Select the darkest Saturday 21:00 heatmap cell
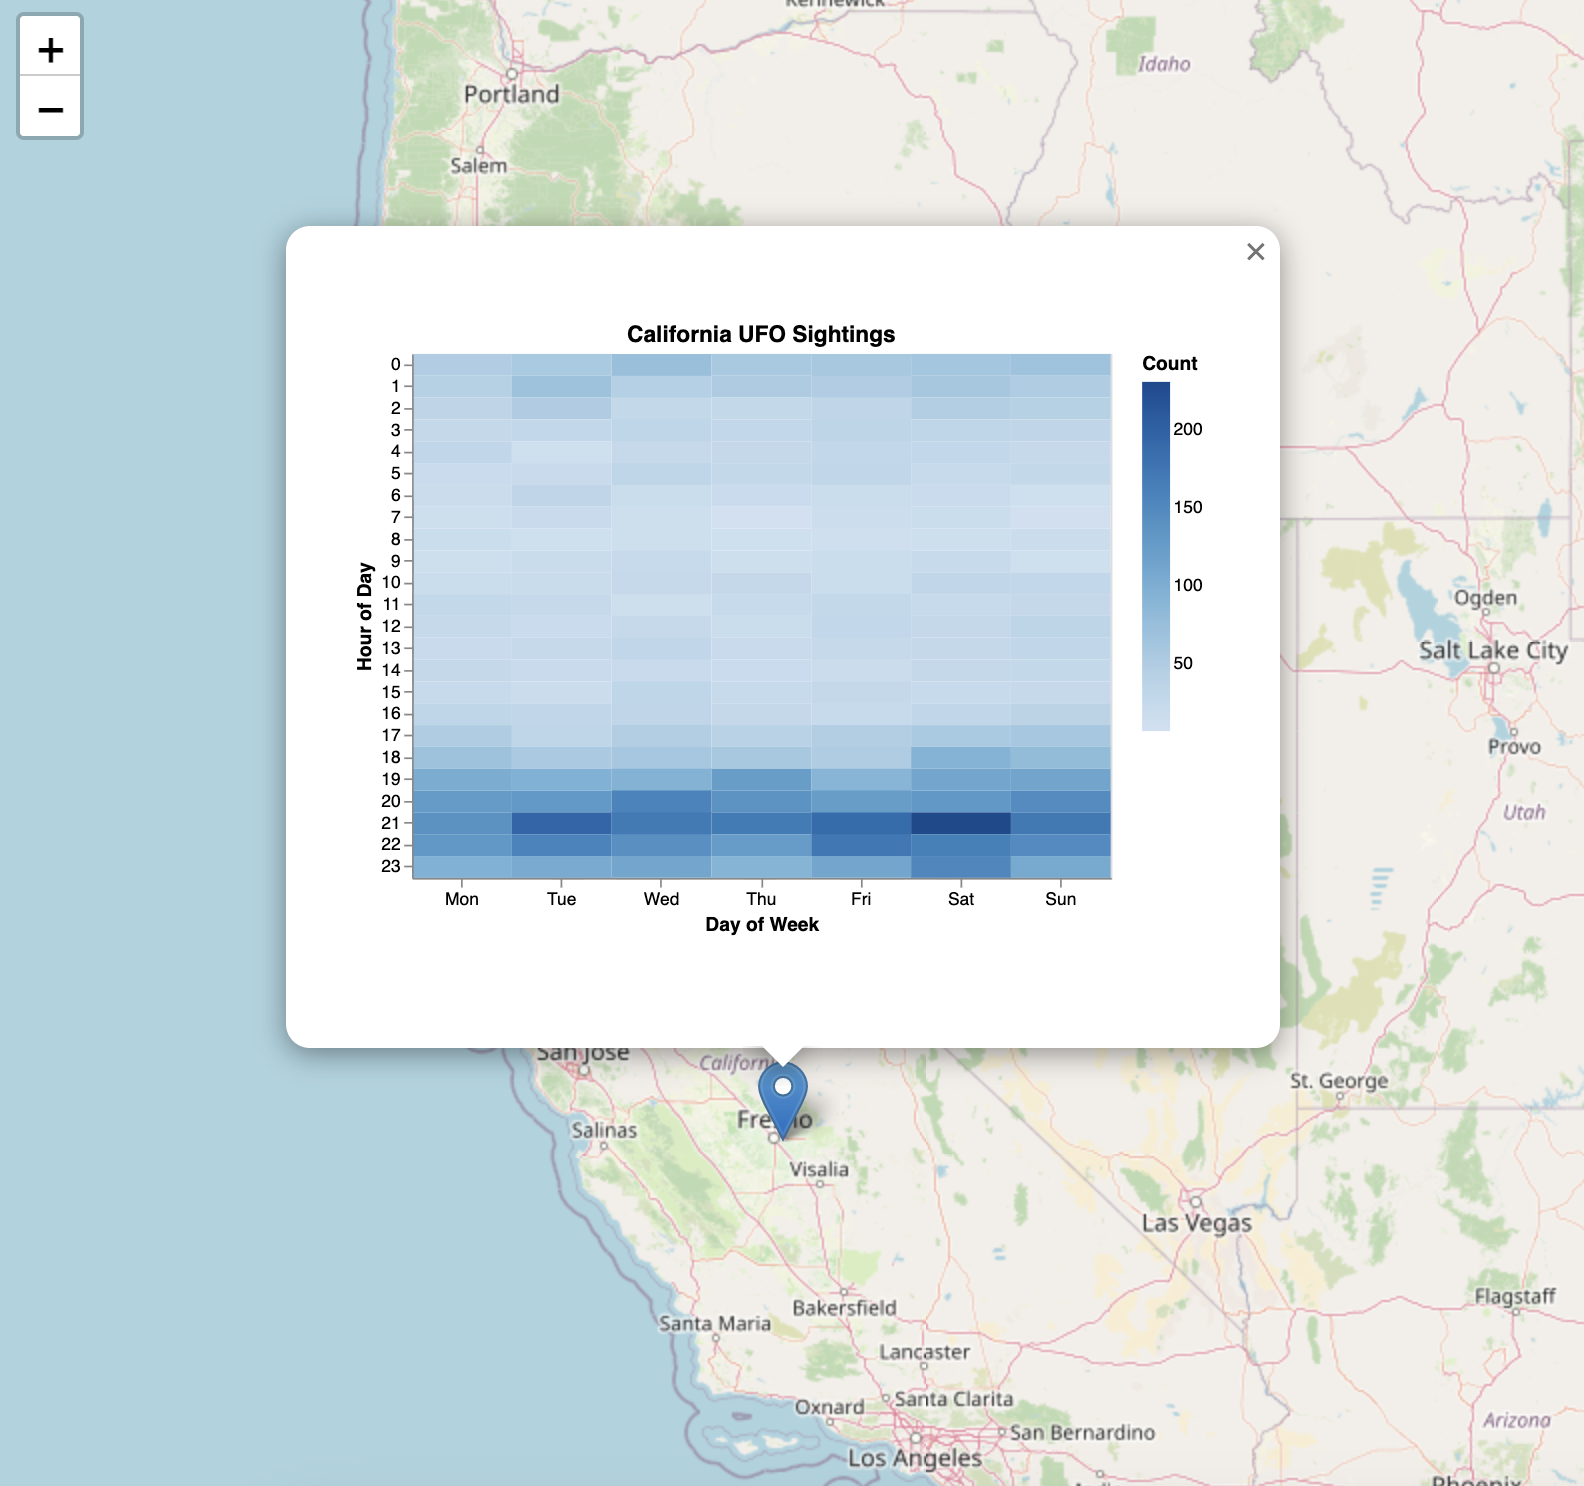Screen dimensions: 1584x1486 (x=960, y=823)
